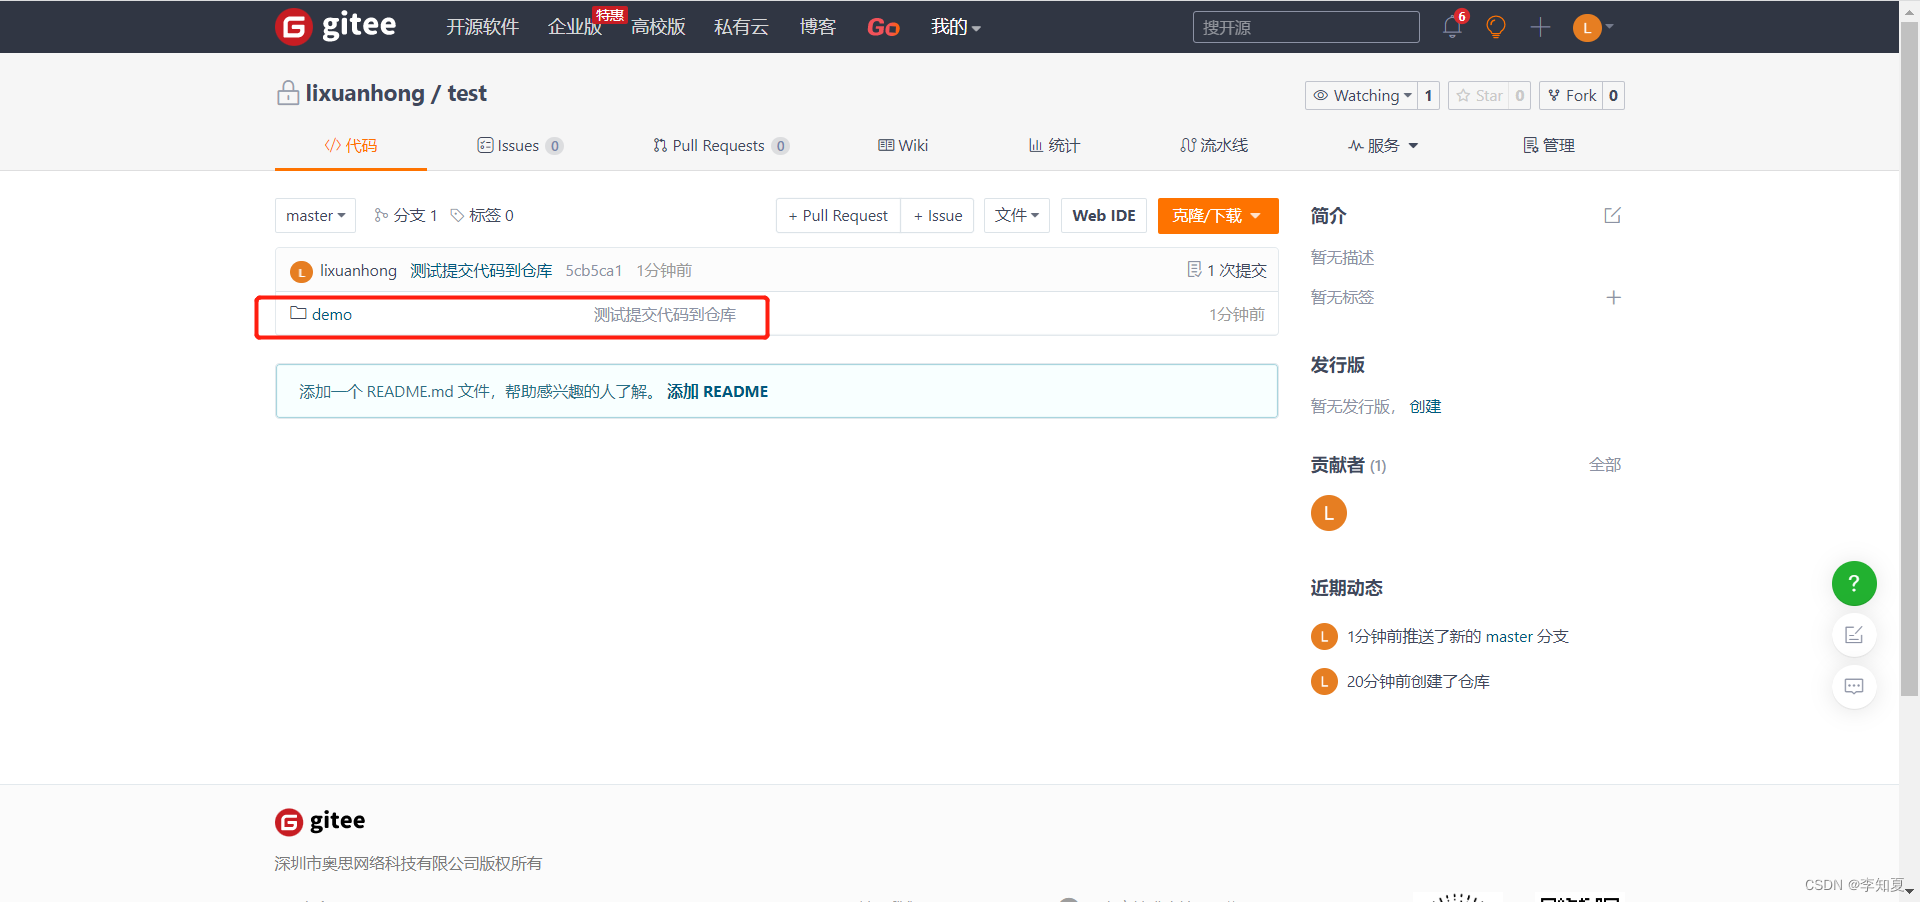Screen dimensions: 1920x902
Task: Click the avatar beside 1分钟前推送了新的 master 分支
Action: 1324,636
